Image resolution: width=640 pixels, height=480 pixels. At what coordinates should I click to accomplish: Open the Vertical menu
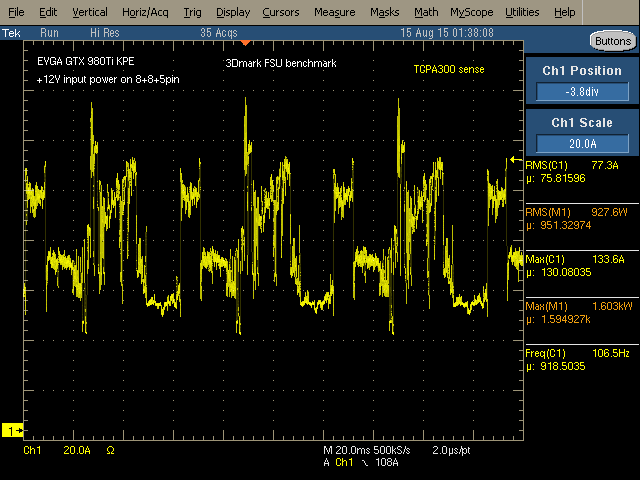[90, 13]
